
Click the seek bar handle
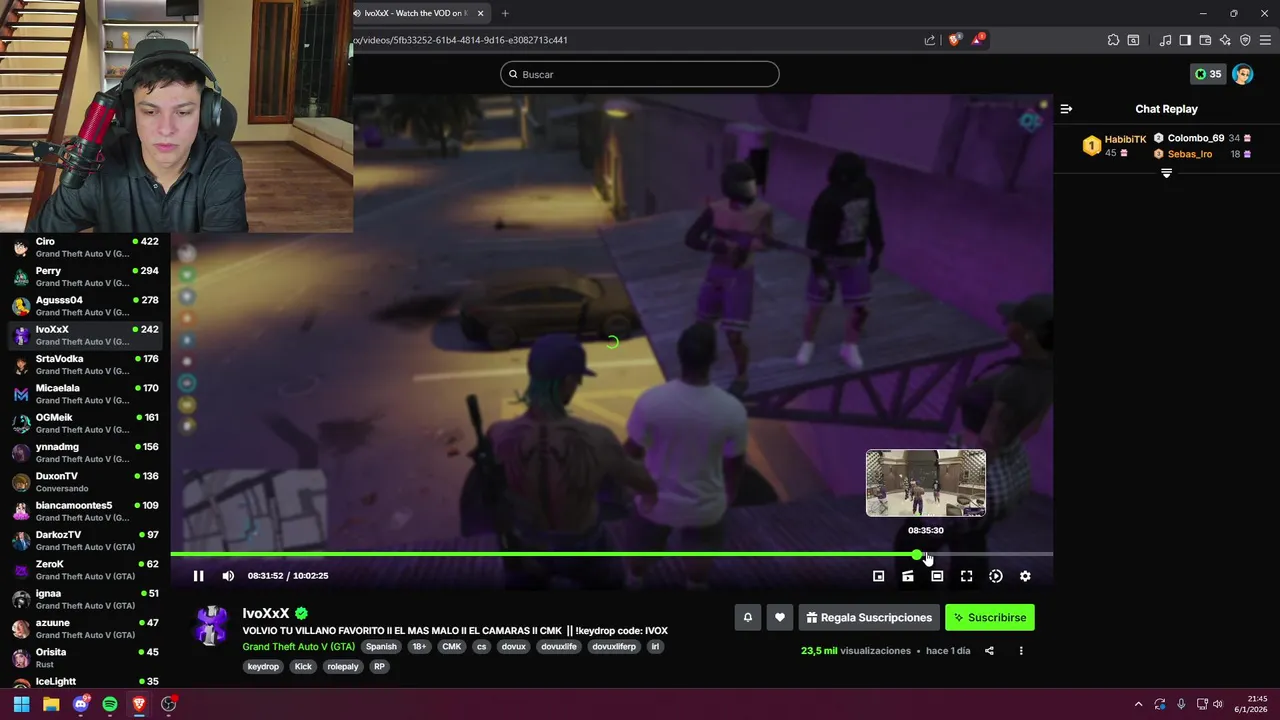pos(917,554)
